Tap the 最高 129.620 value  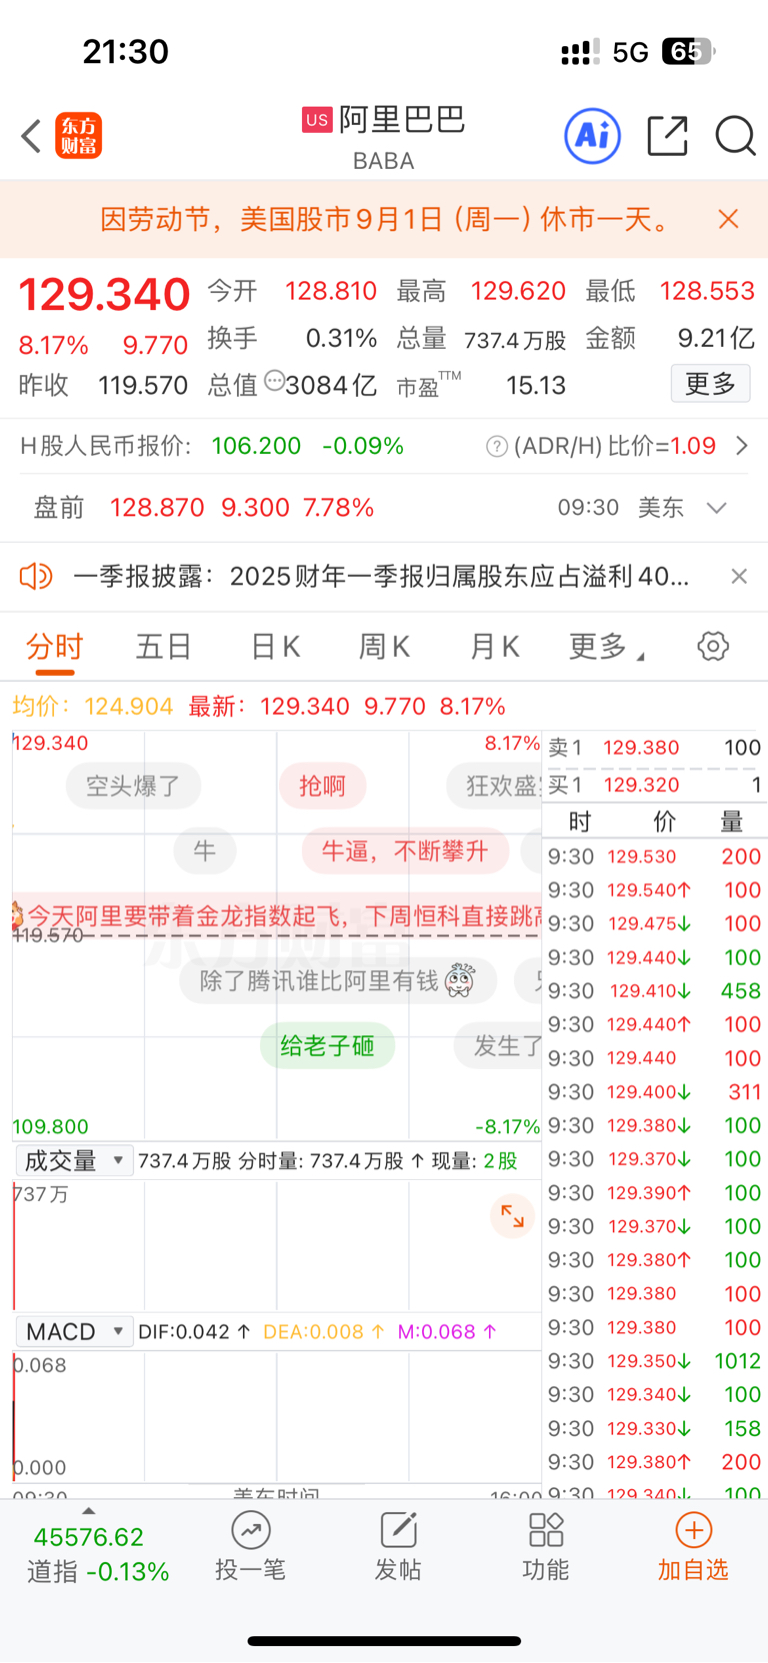click(x=518, y=291)
